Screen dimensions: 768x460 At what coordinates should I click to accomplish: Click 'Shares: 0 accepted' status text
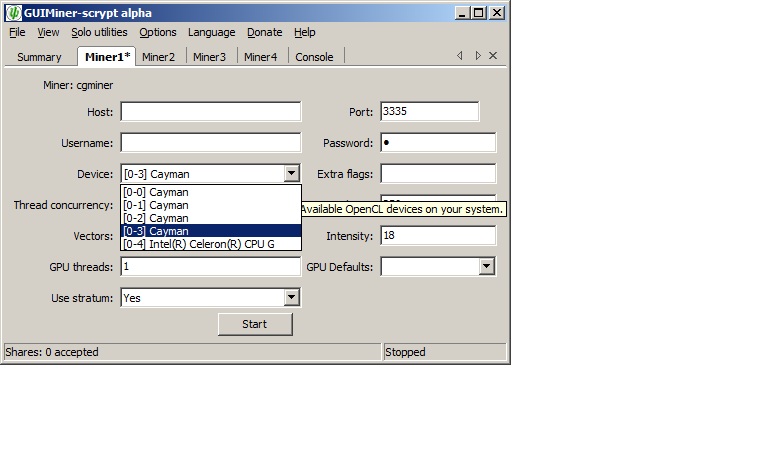(52, 352)
